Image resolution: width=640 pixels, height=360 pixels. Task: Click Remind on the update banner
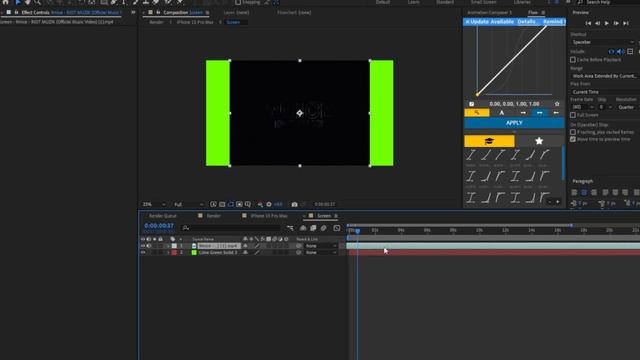tap(553, 22)
